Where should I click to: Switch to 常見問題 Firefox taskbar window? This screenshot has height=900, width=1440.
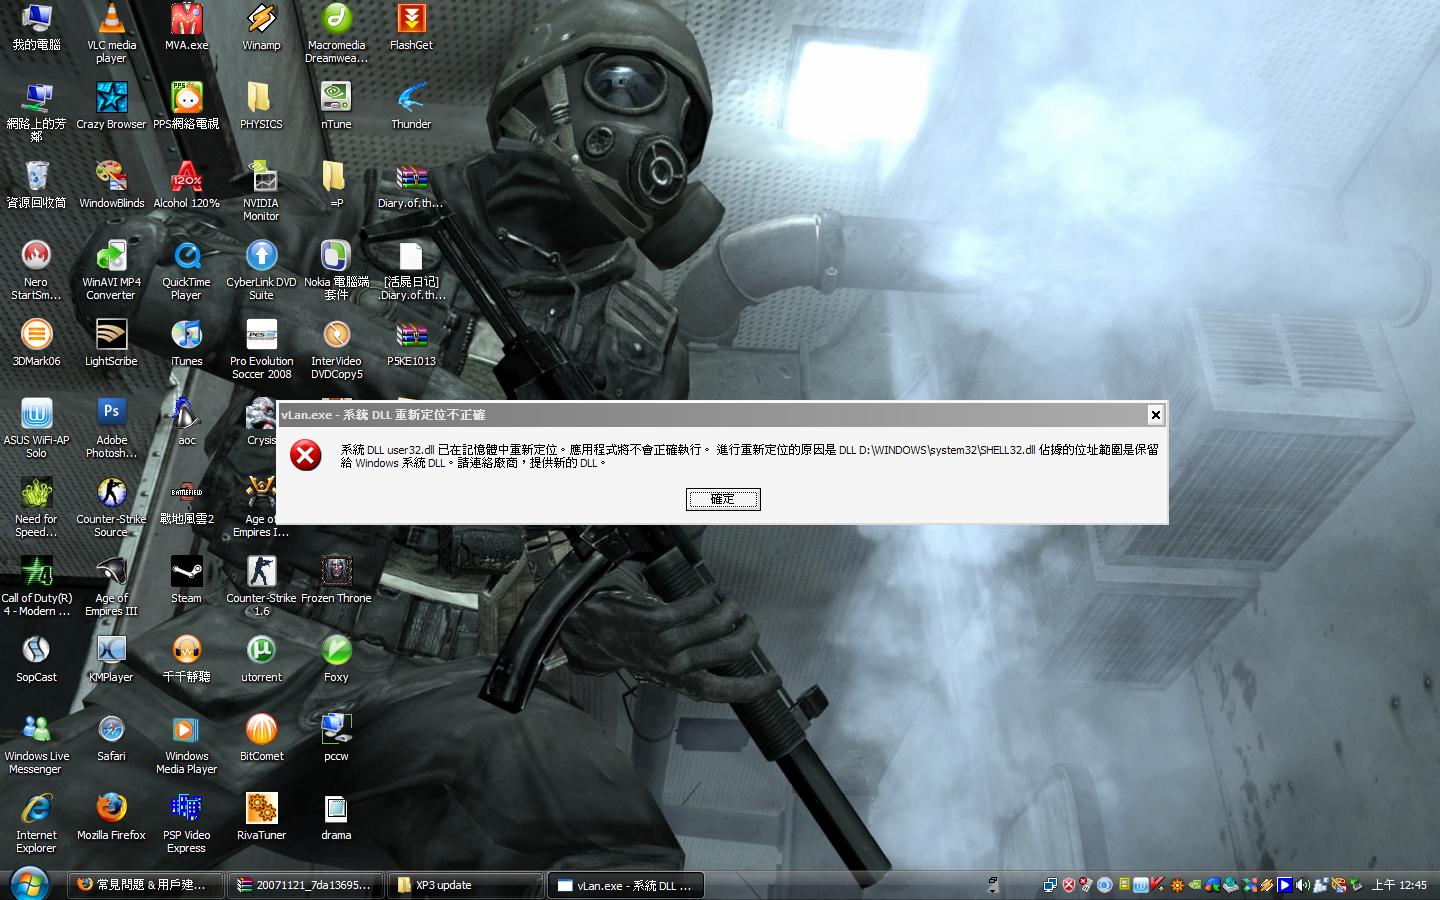146,885
